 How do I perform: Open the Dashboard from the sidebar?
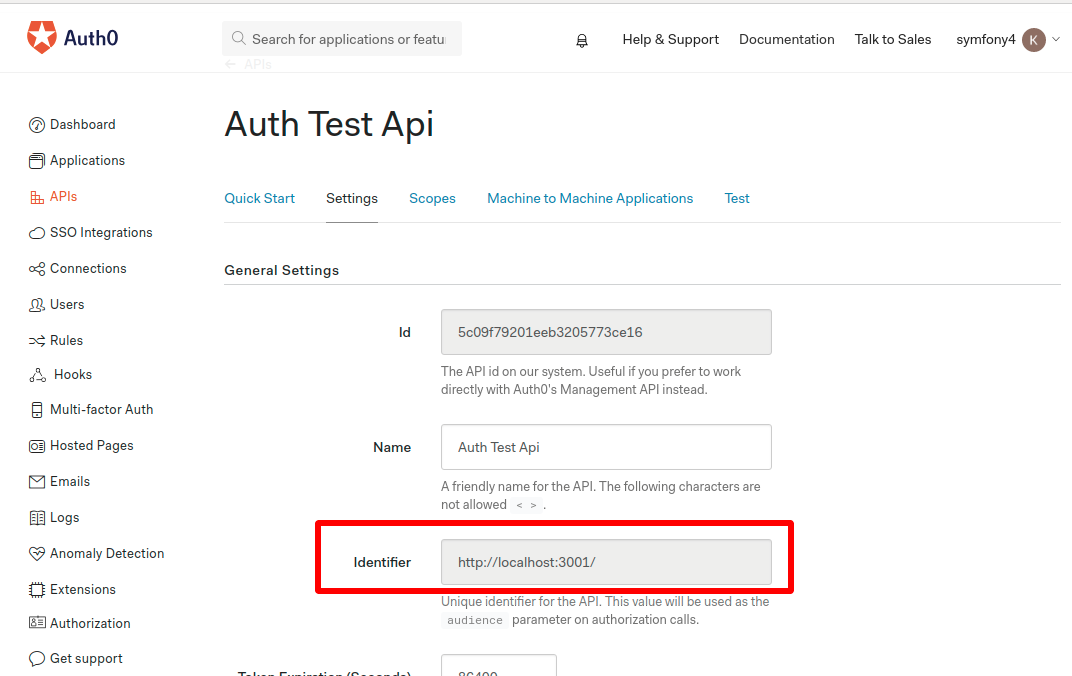(80, 124)
